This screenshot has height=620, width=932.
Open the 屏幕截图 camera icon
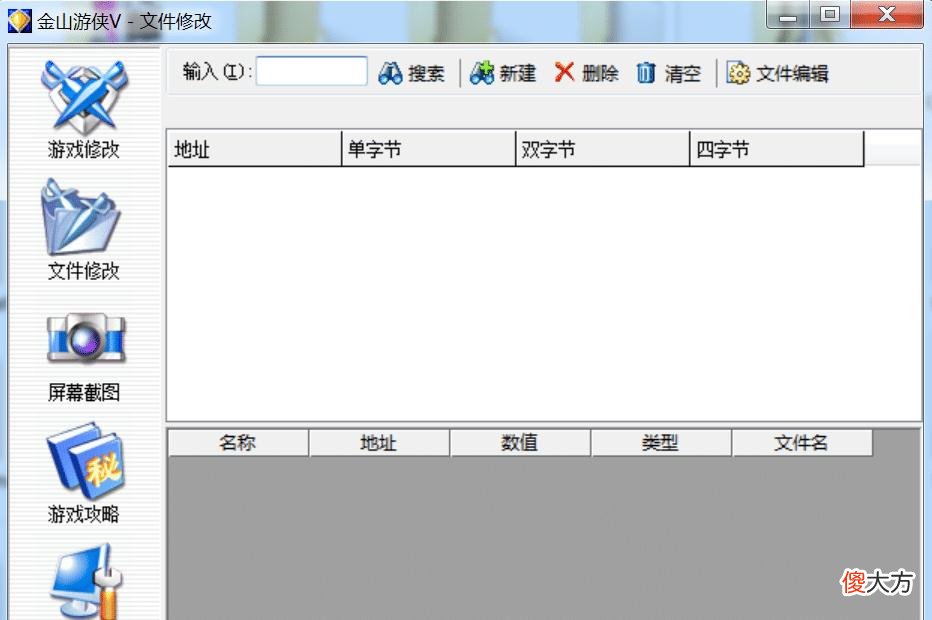[84, 357]
